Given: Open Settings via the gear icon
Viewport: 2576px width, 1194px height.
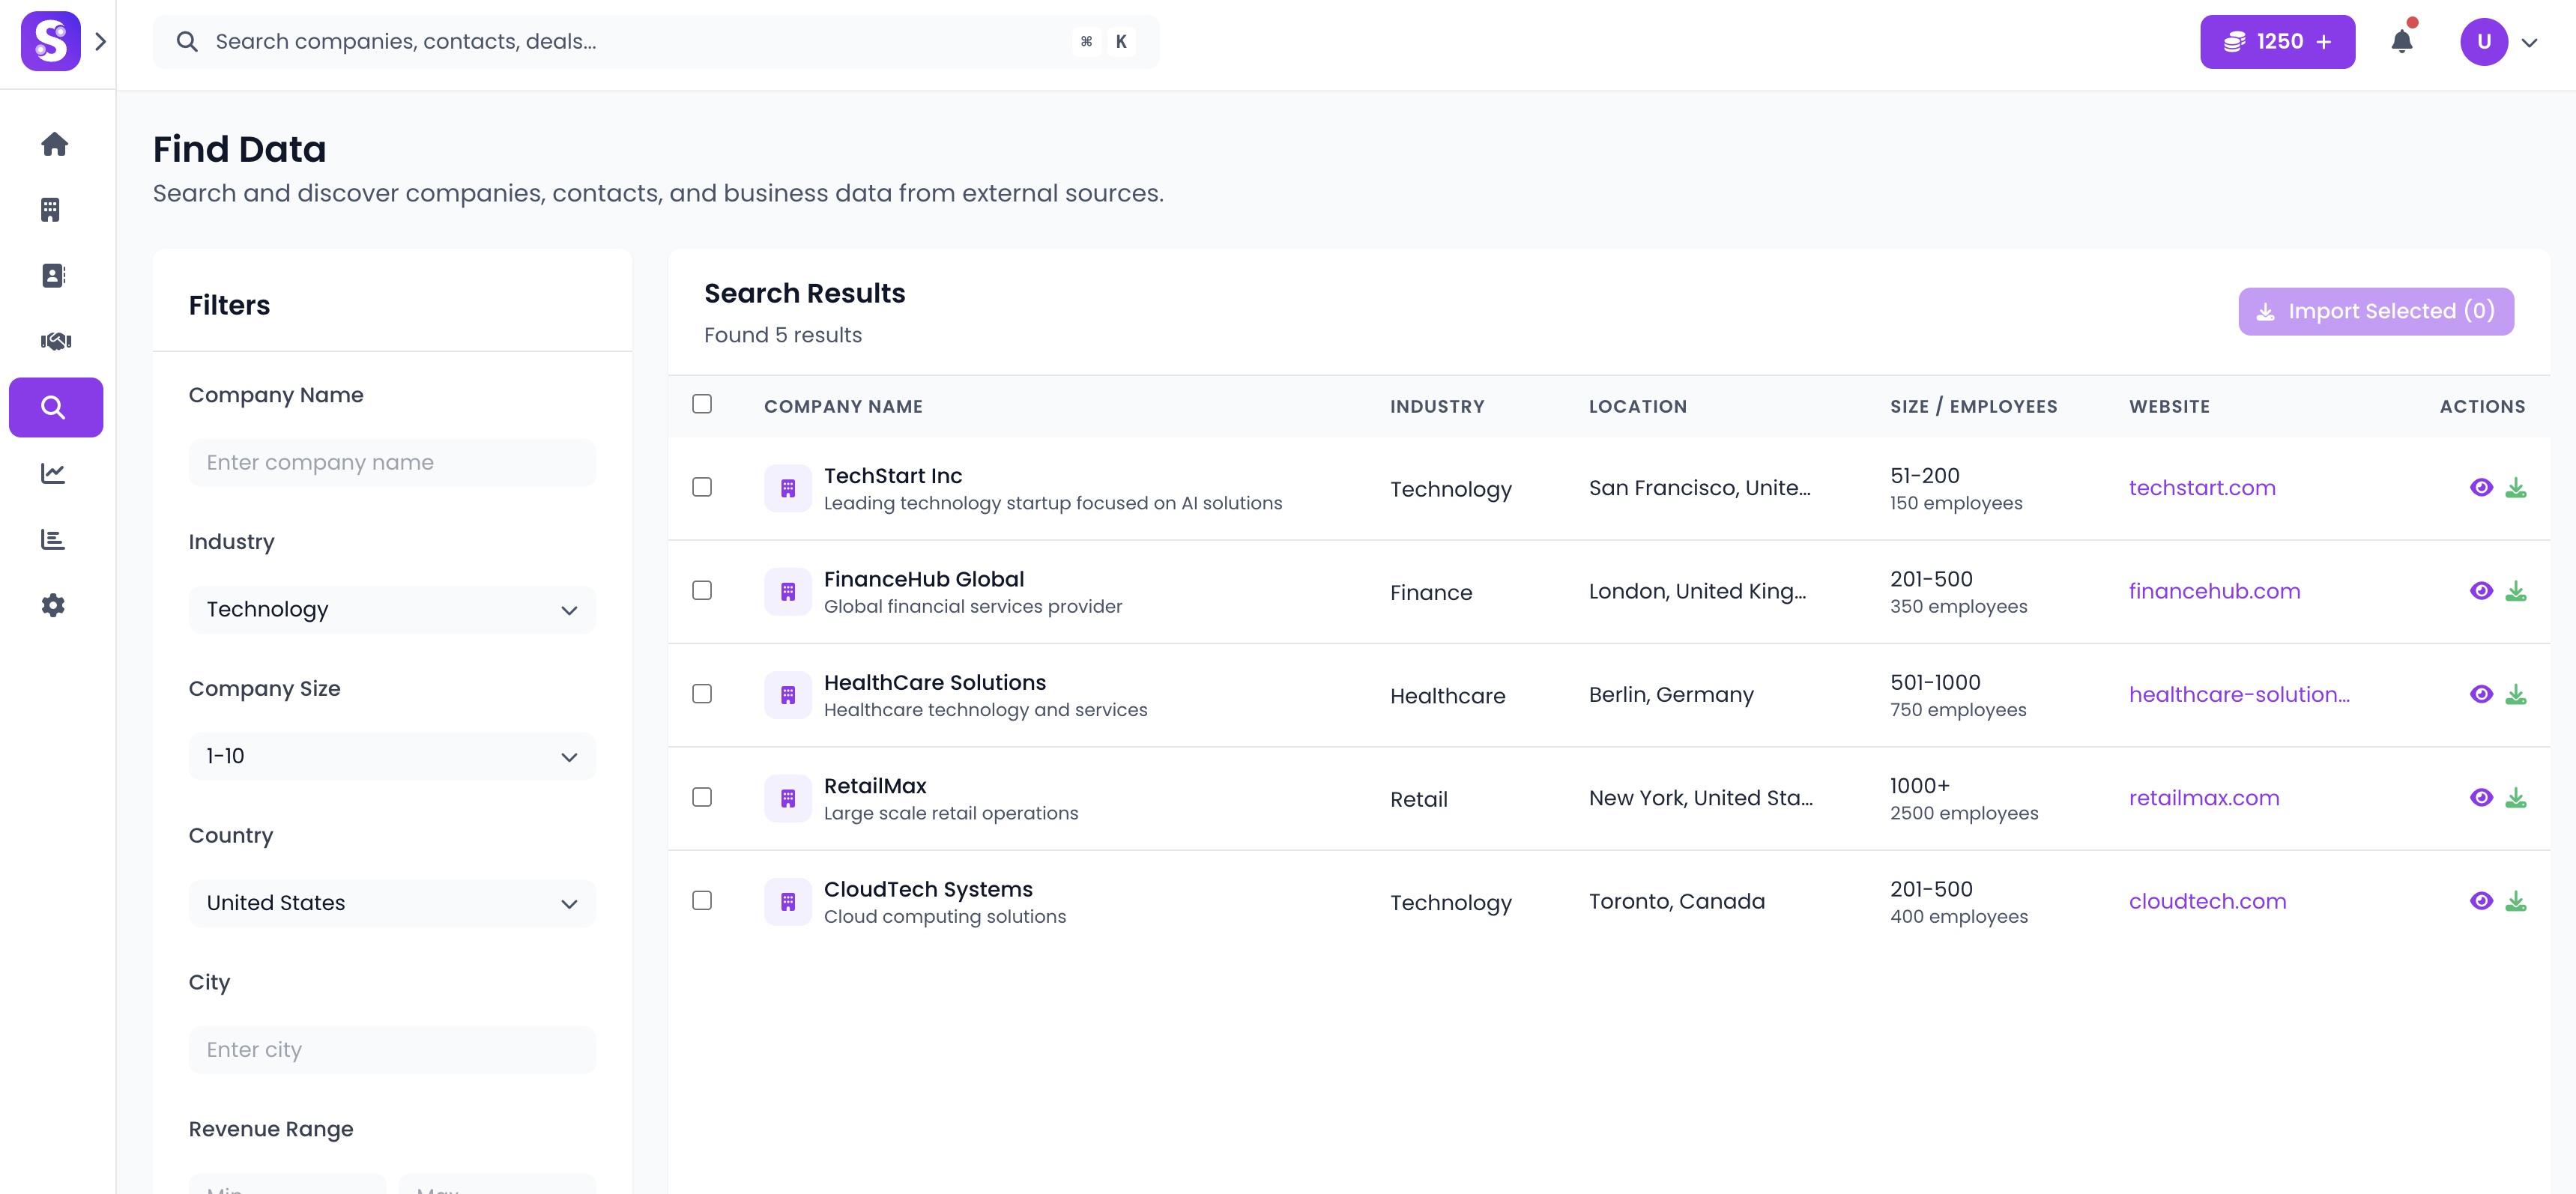Looking at the screenshot, I should [x=55, y=605].
